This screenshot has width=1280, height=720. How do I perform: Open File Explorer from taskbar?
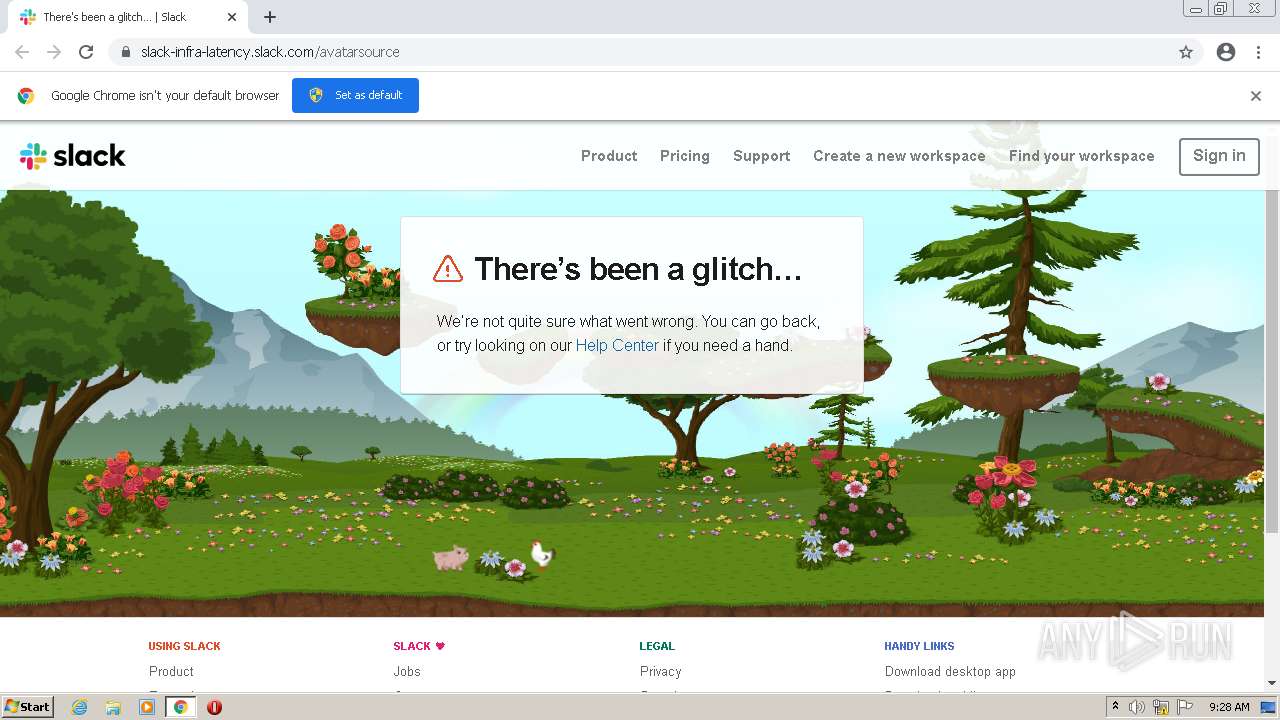coord(113,707)
